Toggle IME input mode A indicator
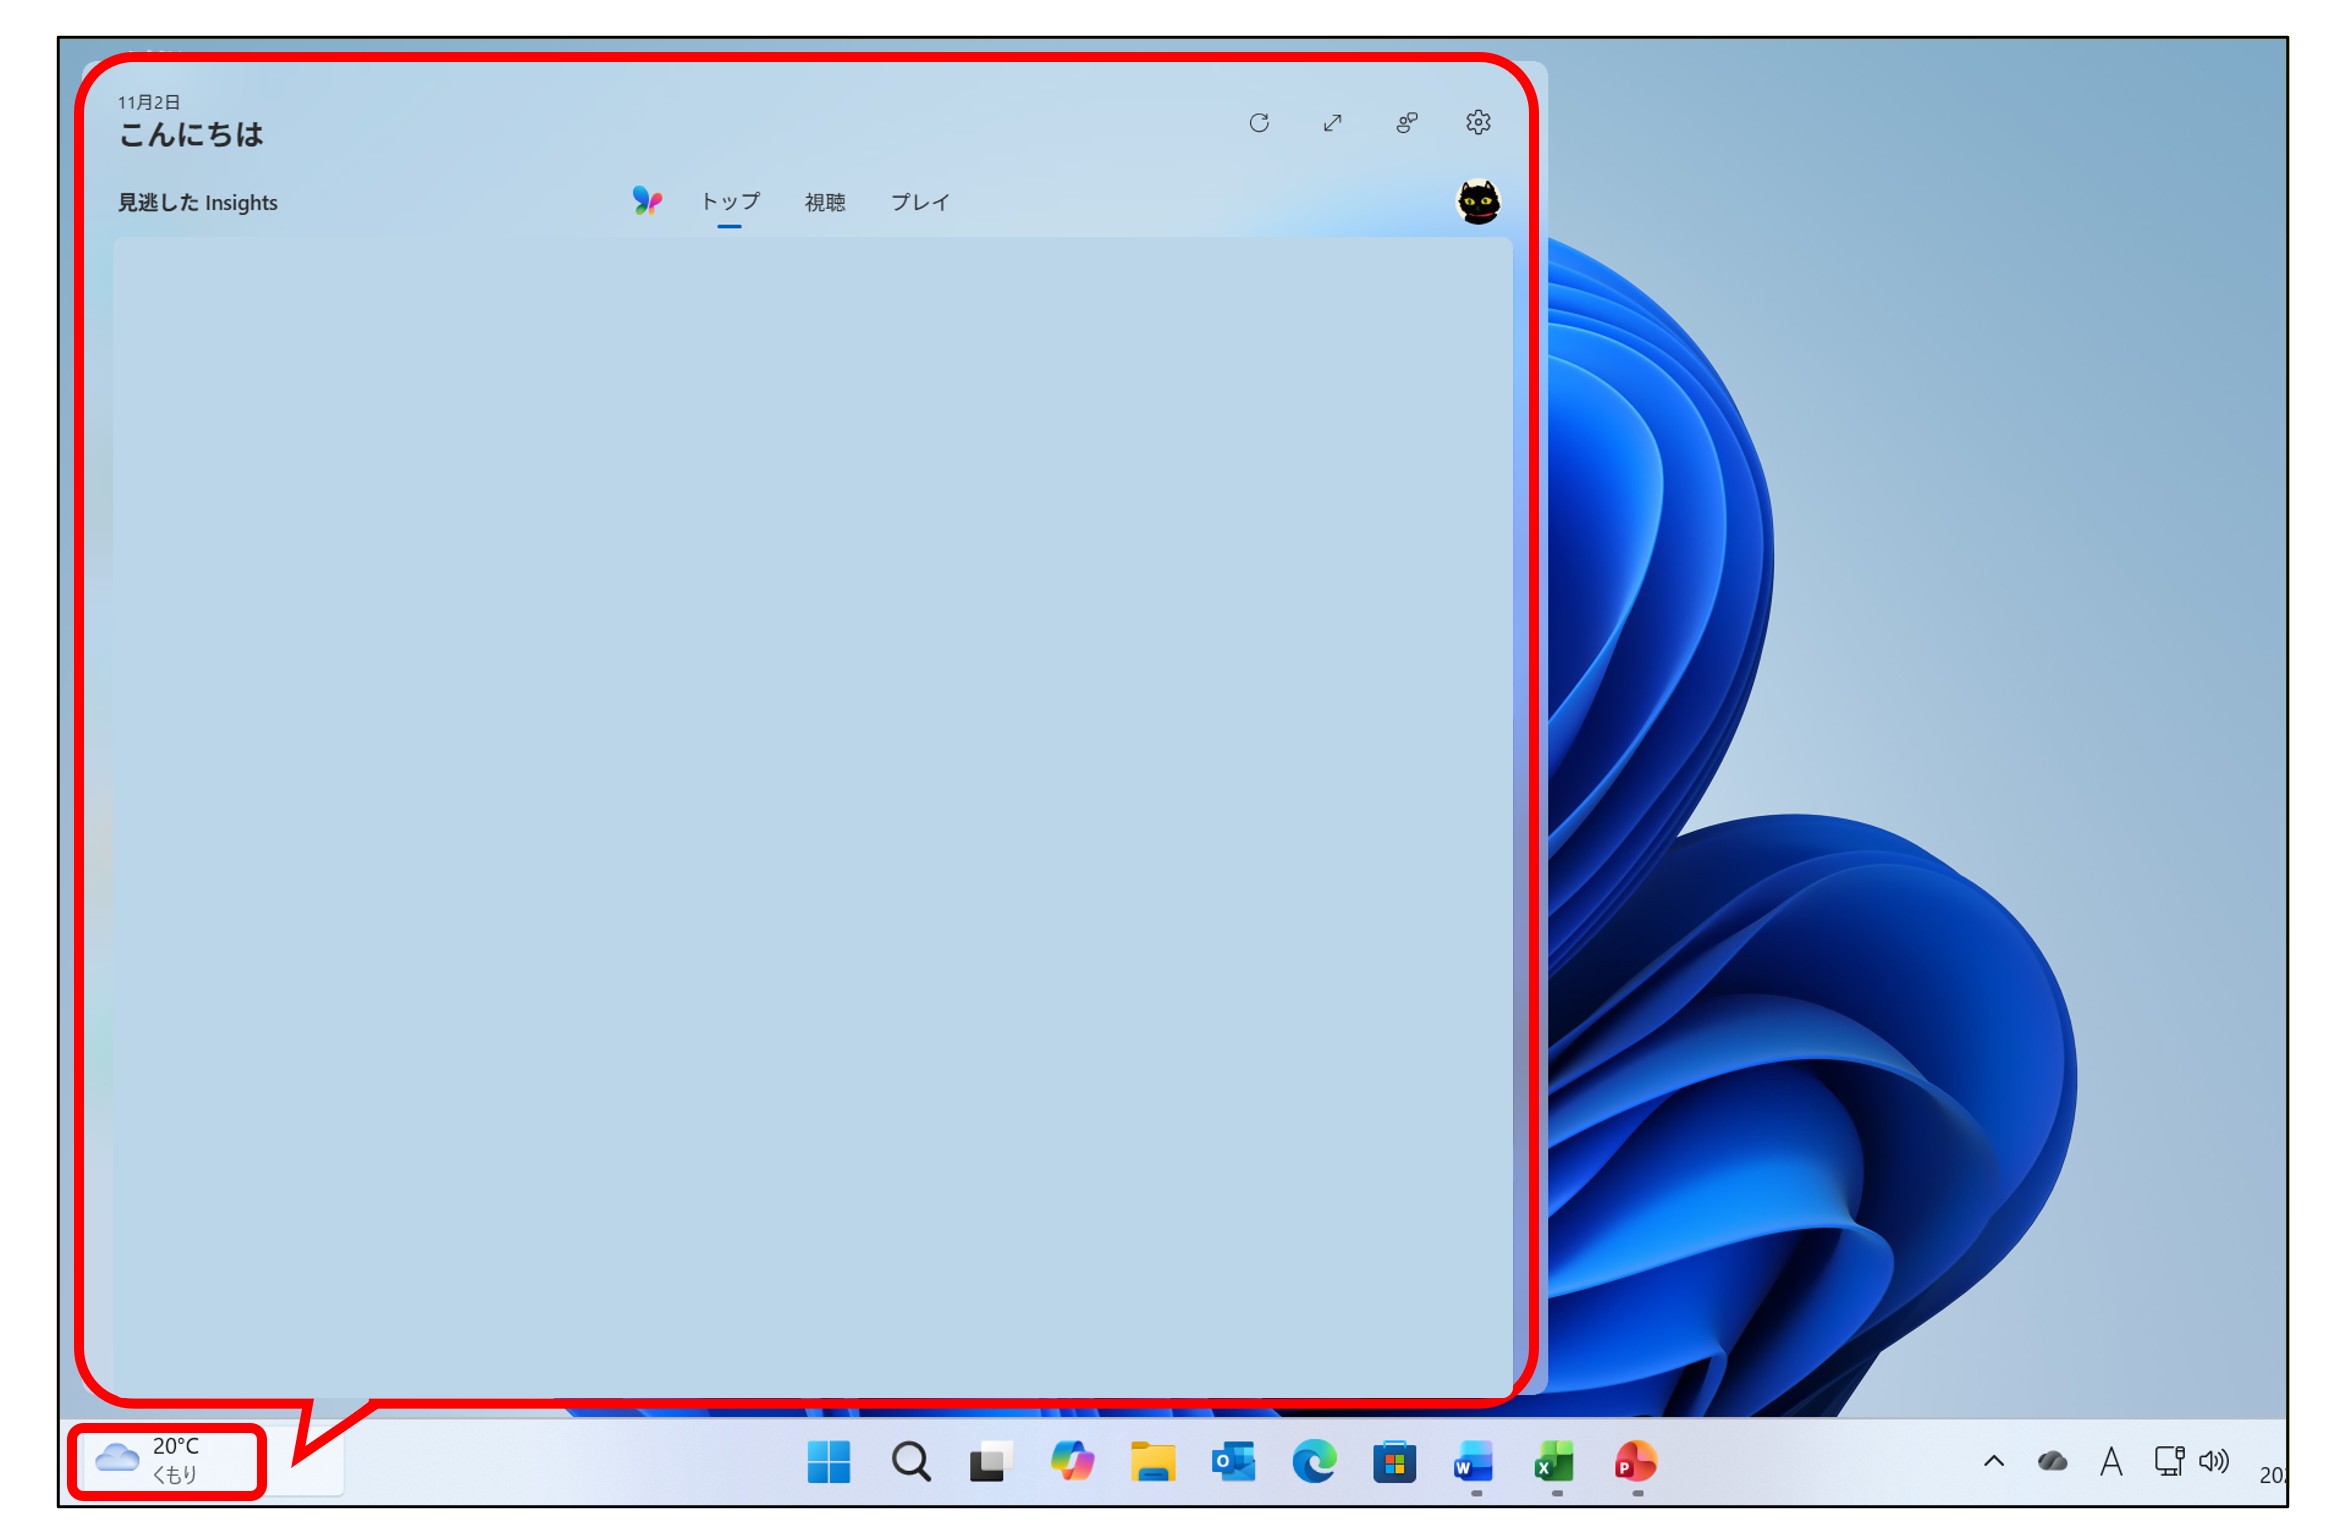 coord(2110,1462)
